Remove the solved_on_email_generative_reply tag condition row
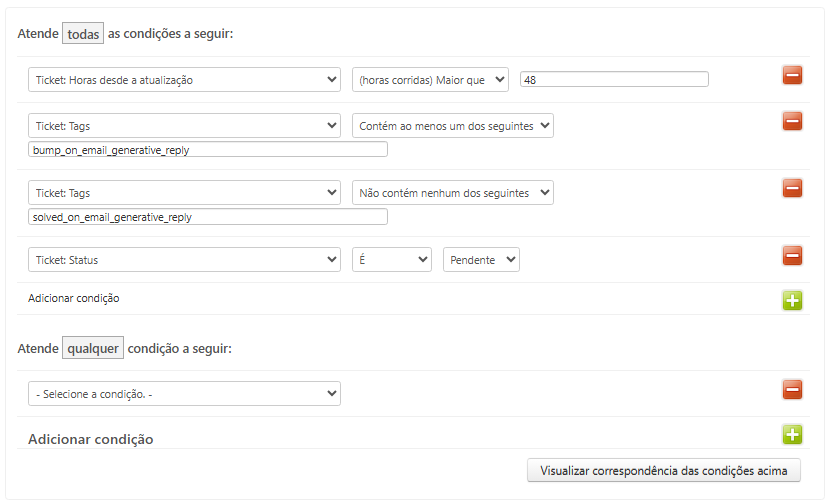 pos(792,188)
